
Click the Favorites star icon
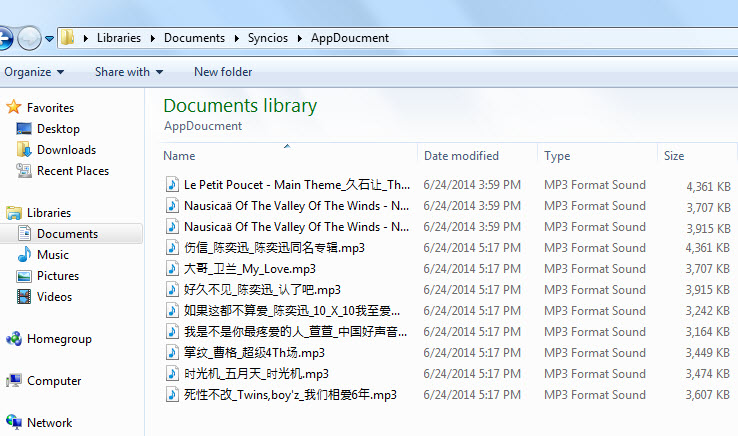click(x=14, y=107)
